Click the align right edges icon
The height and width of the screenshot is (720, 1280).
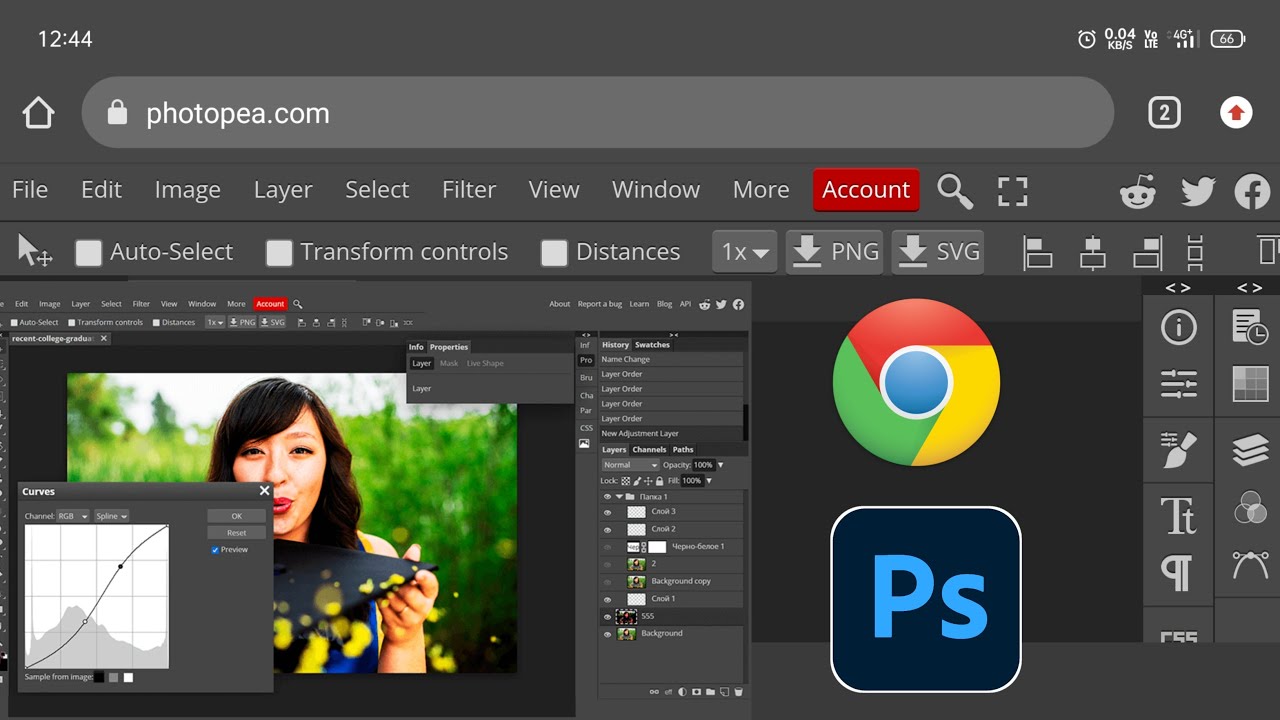(1147, 252)
